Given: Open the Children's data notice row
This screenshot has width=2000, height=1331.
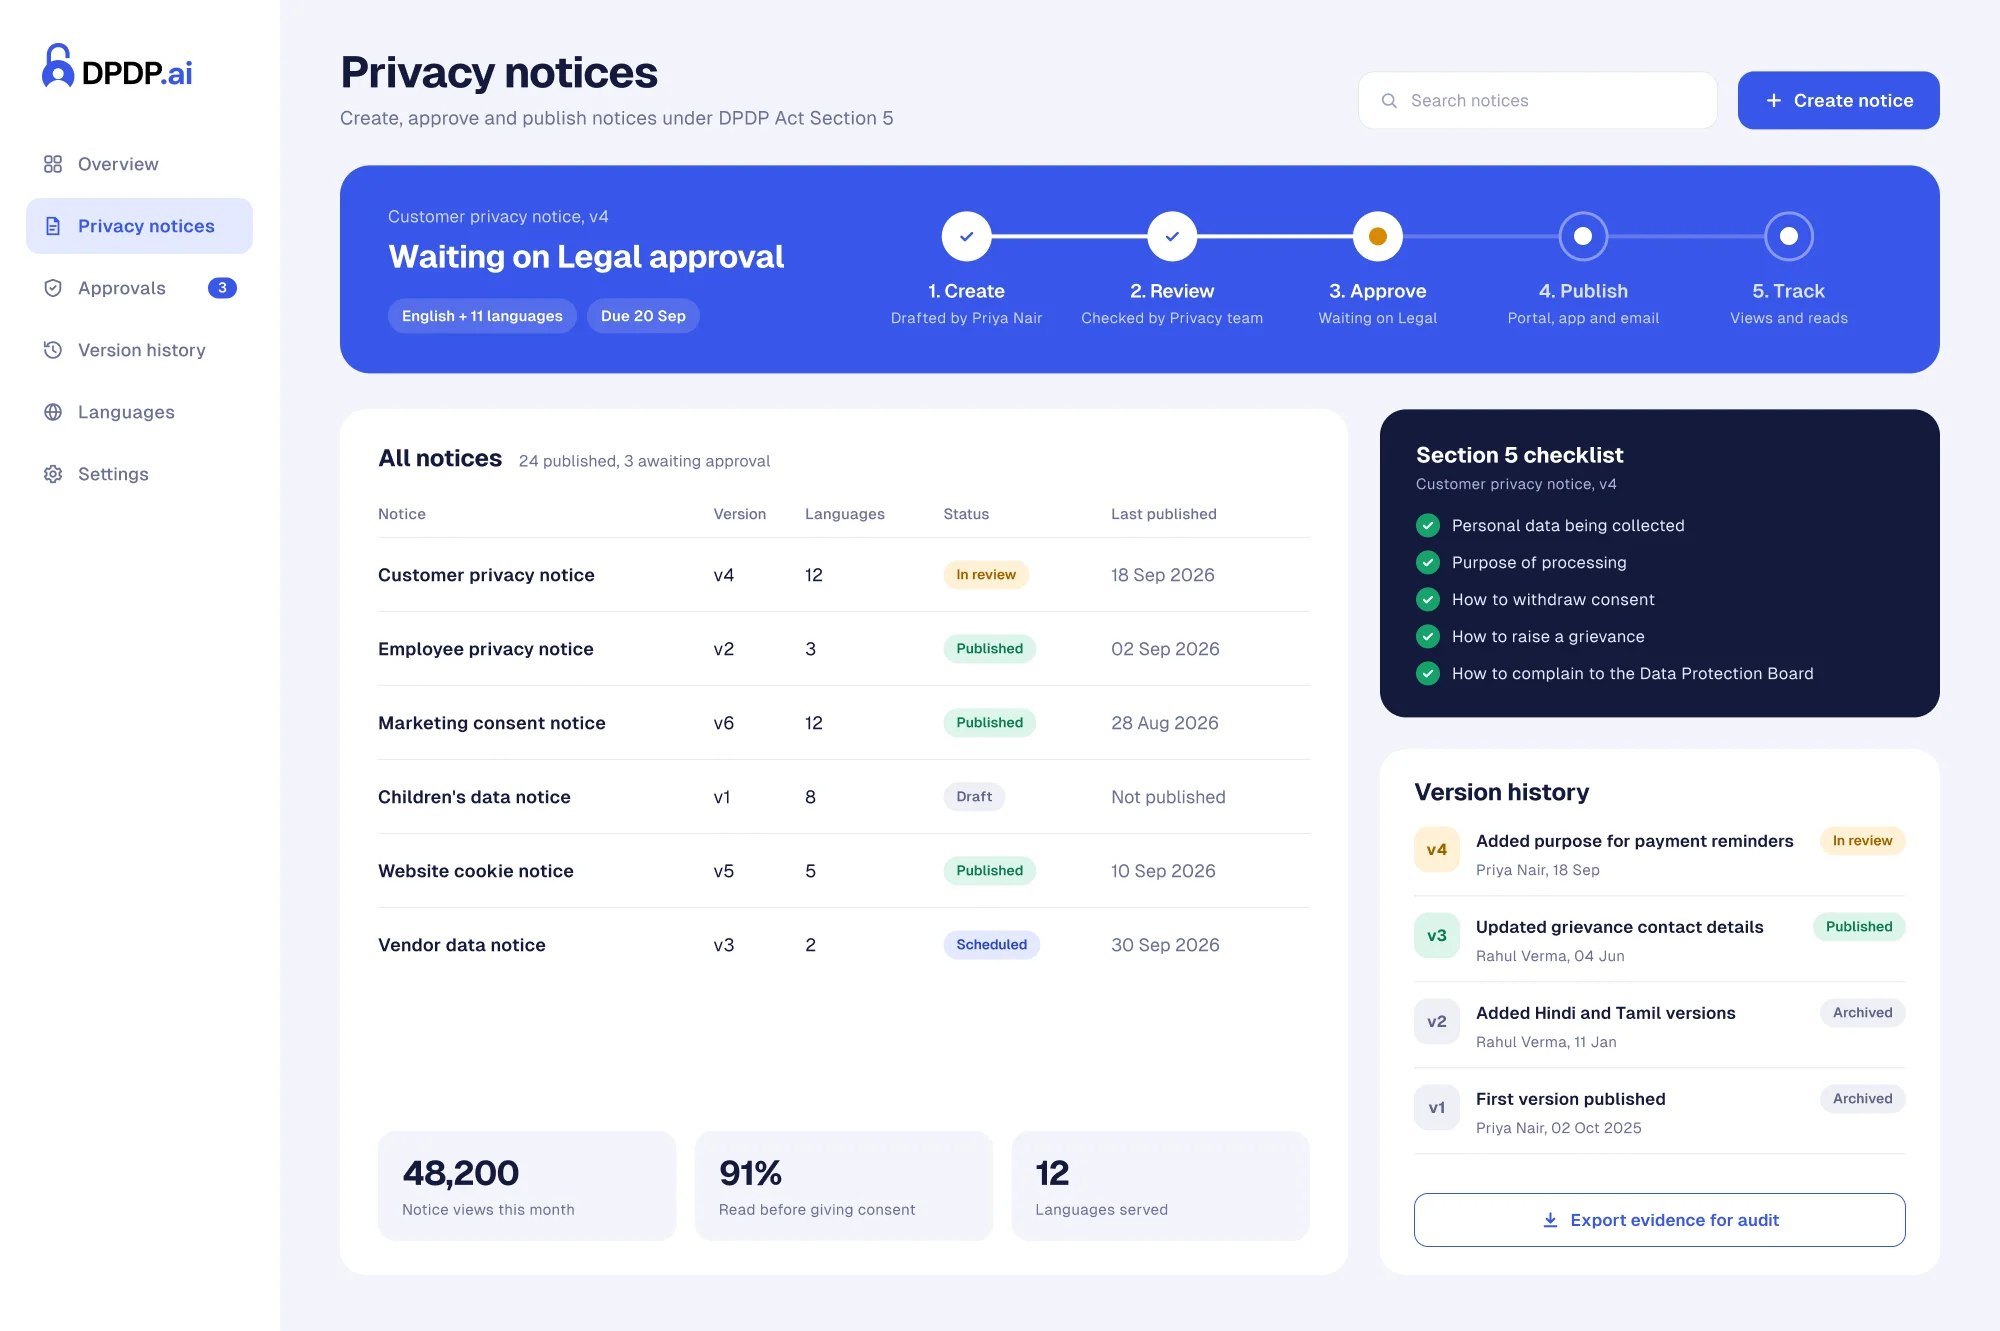Looking at the screenshot, I should 844,797.
